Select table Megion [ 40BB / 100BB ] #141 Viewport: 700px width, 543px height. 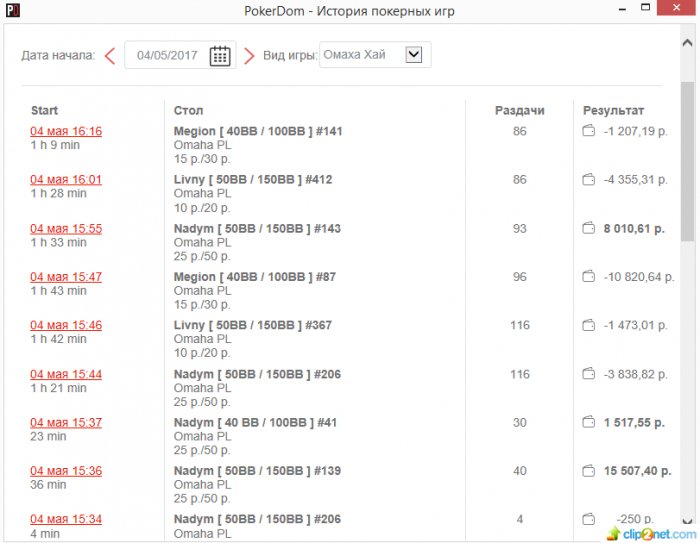258,131
